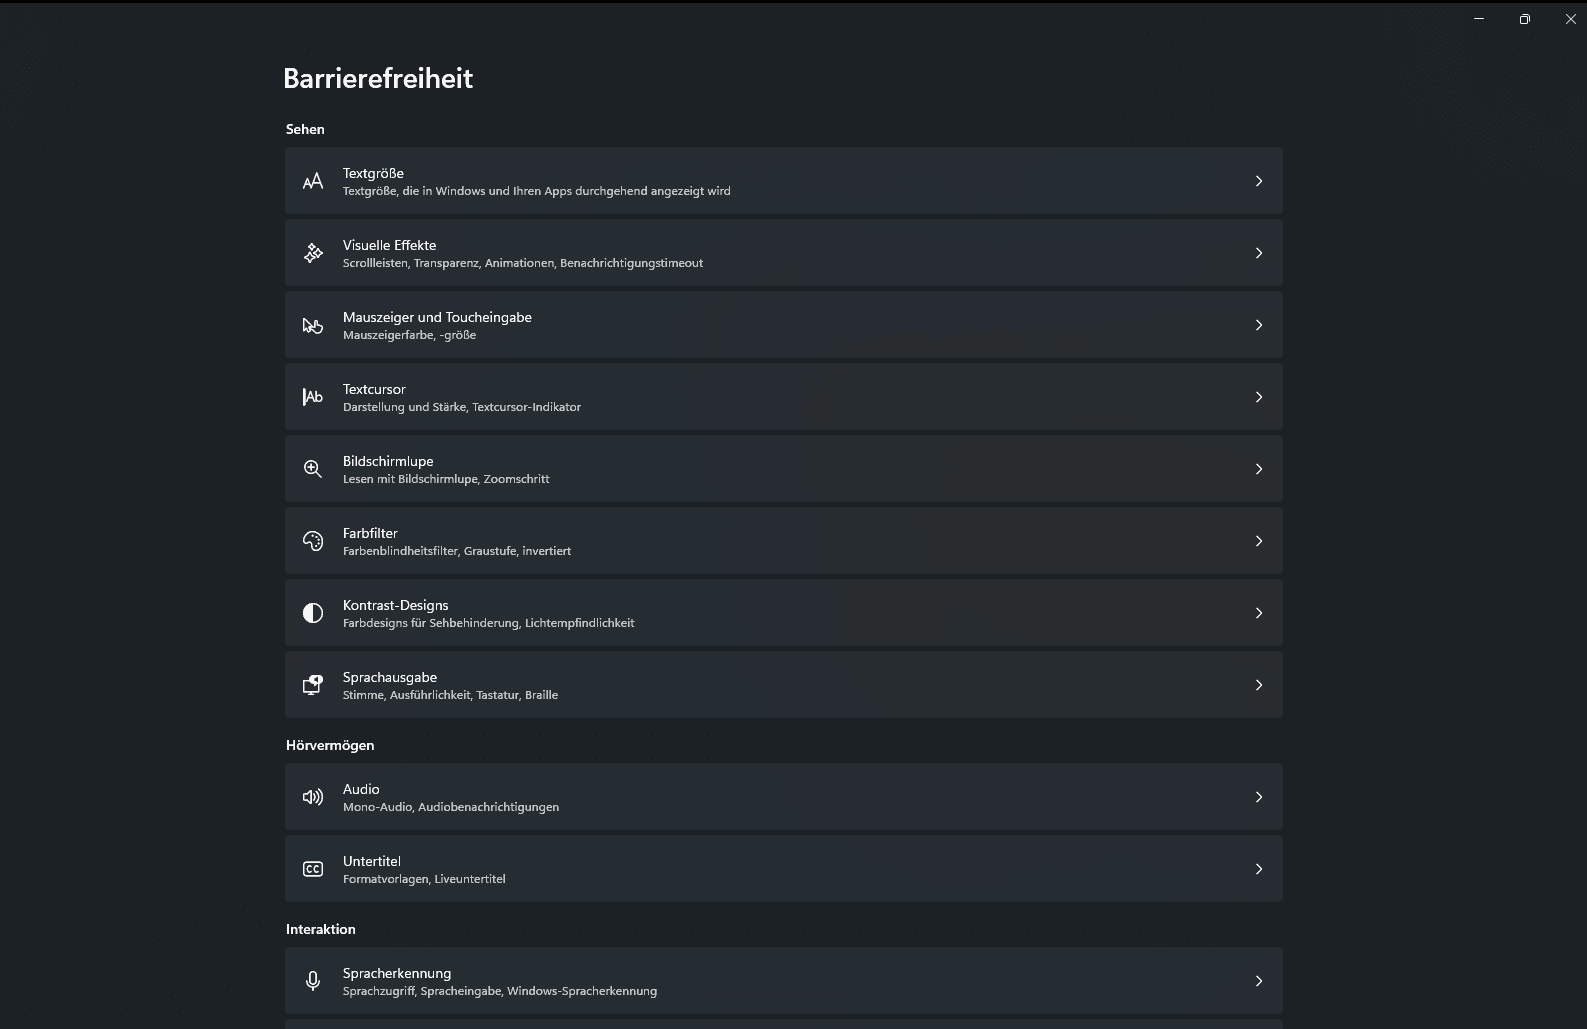The image size is (1587, 1029).
Task: Click the Barrierefreiheit page heading
Action: pyautogui.click(x=378, y=78)
